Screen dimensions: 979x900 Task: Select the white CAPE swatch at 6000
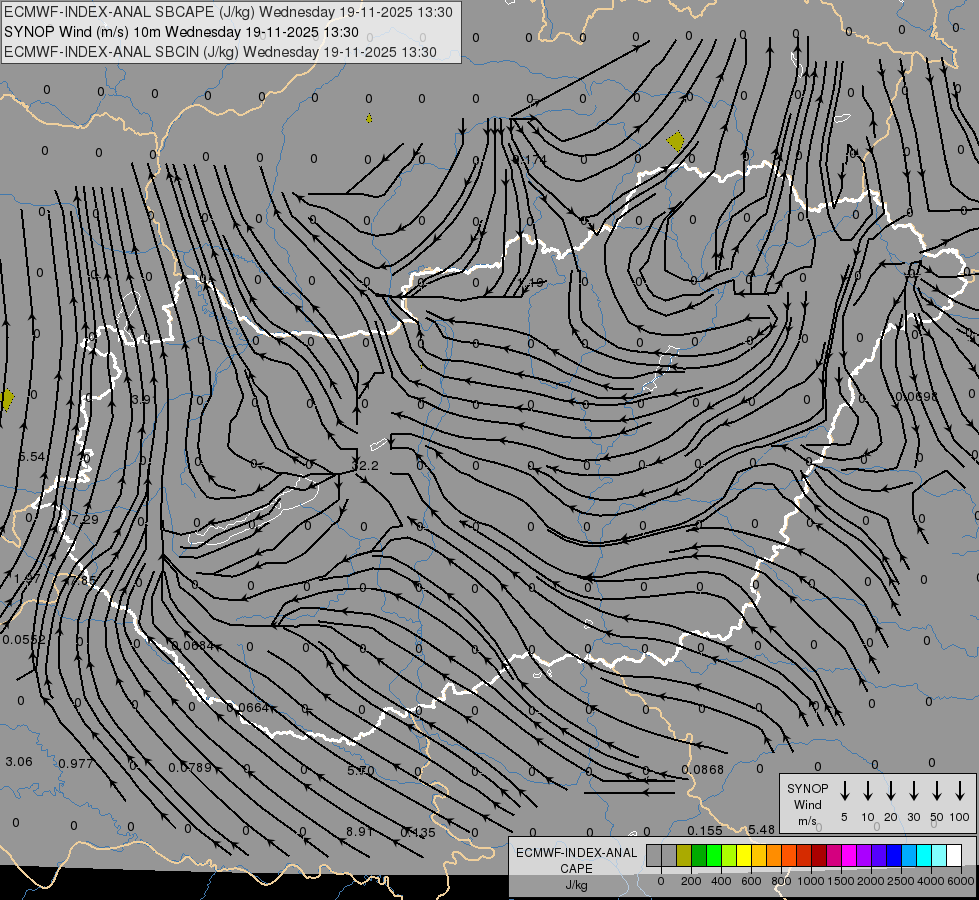[954, 856]
